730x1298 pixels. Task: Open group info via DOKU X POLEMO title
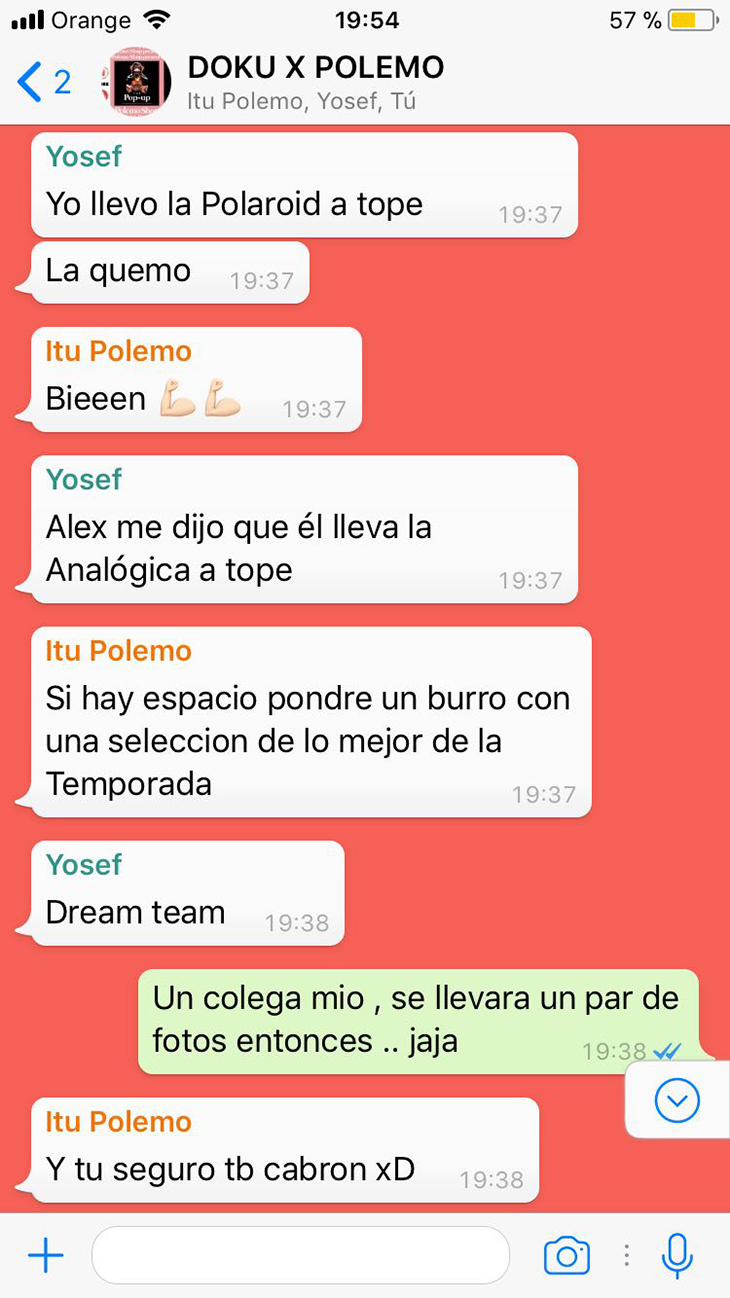click(x=315, y=67)
